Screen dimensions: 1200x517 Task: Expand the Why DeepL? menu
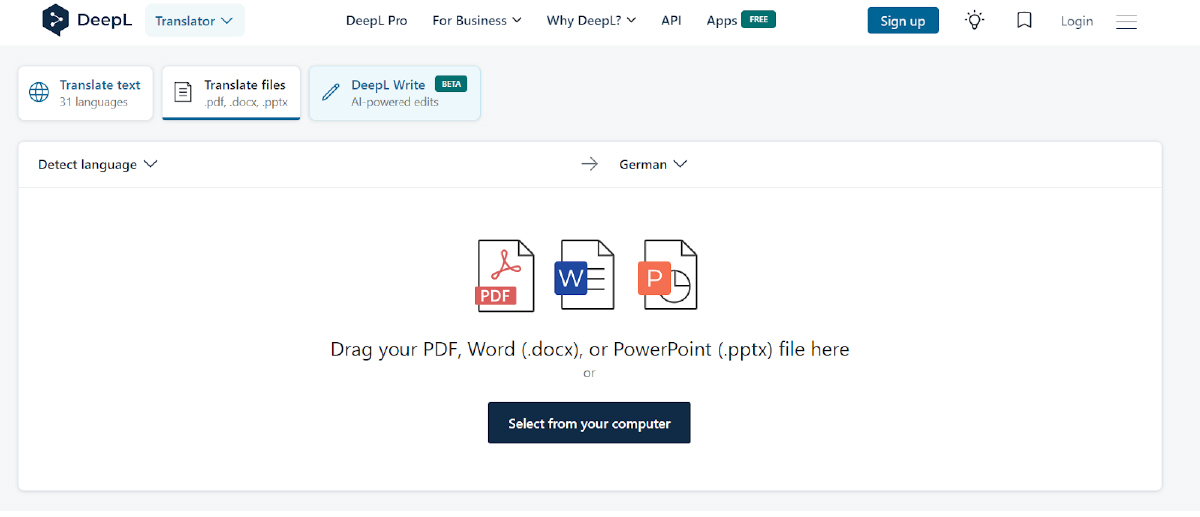(x=591, y=20)
